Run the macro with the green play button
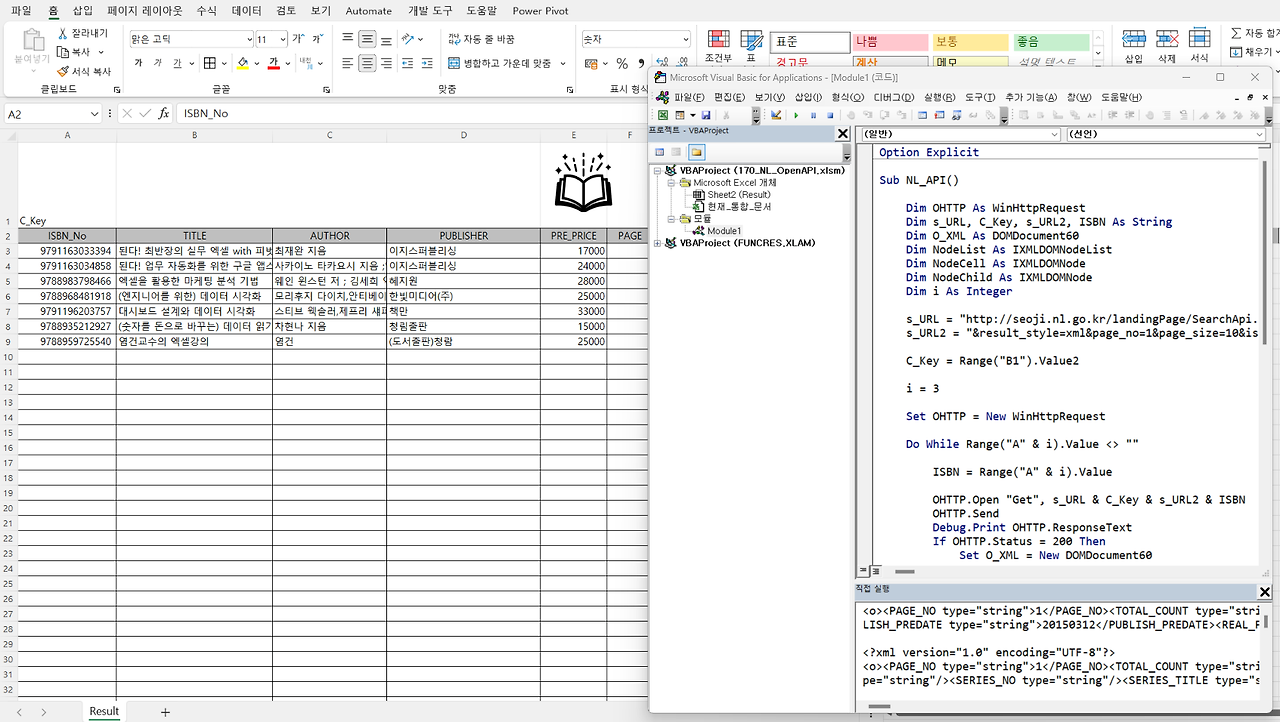 [x=797, y=116]
